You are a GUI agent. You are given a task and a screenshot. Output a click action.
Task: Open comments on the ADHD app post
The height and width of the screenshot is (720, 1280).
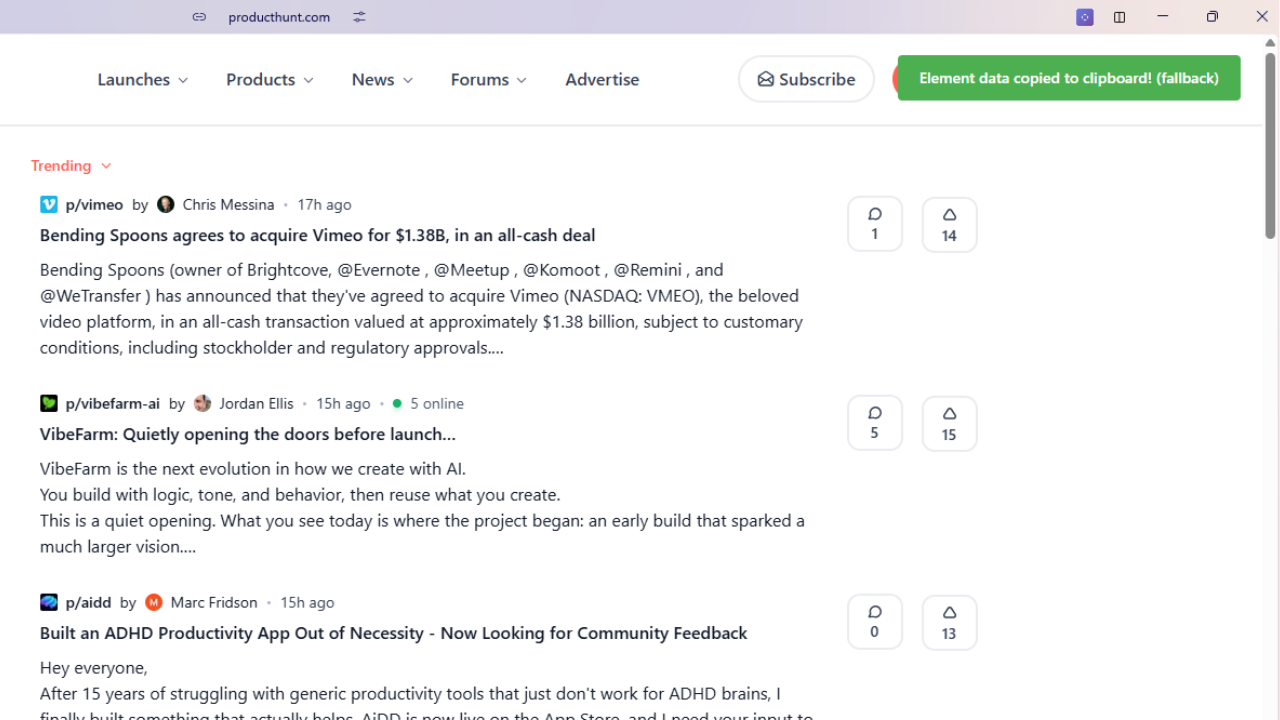875,622
